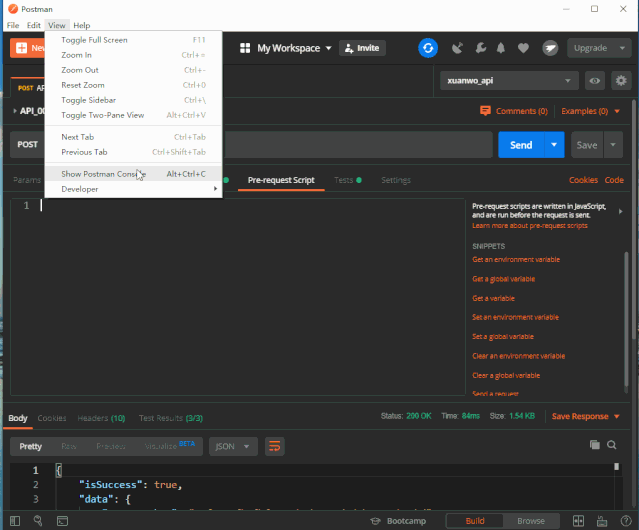
Task: Open the Examples (0) dropdown
Action: 590,111
